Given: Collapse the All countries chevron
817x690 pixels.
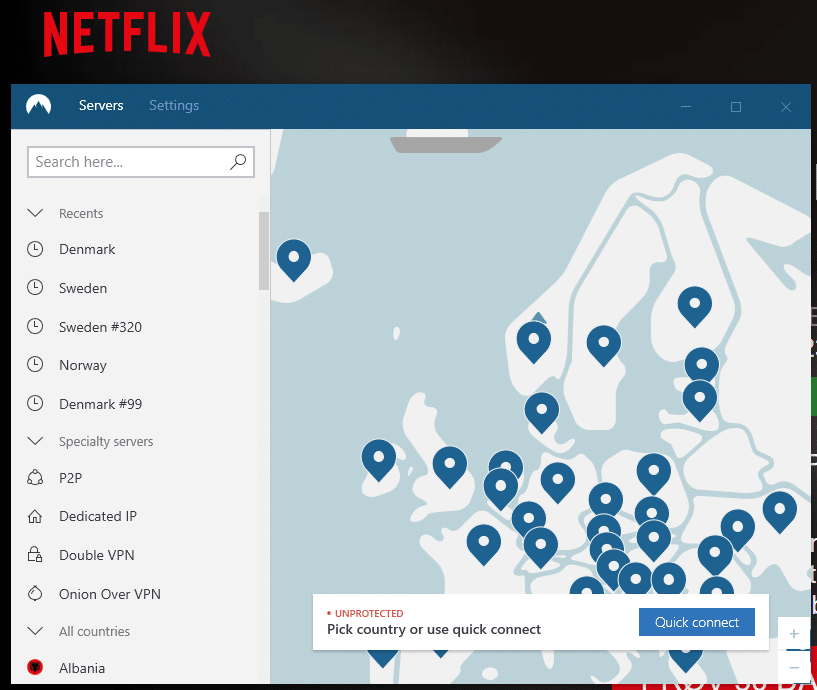Looking at the screenshot, I should [x=35, y=631].
